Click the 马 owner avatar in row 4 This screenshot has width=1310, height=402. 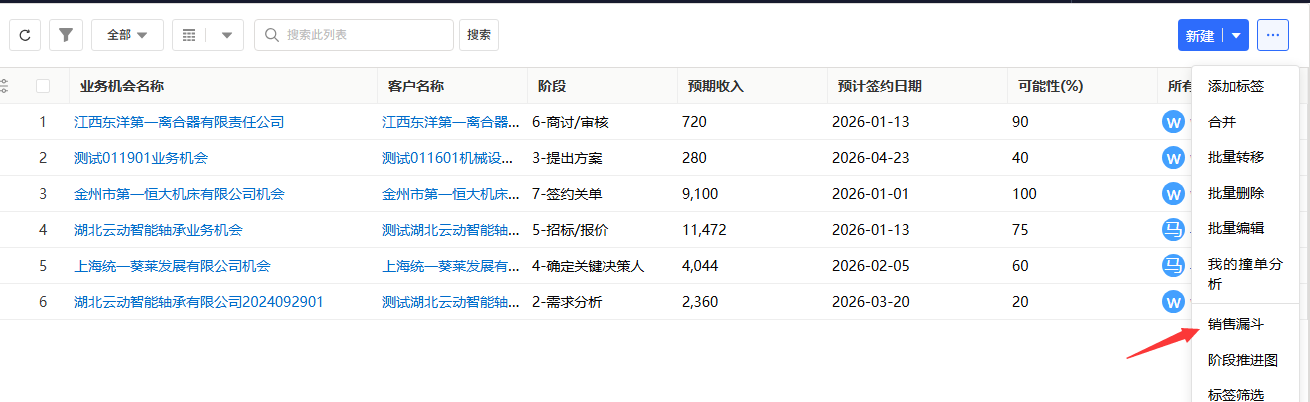pos(1172,230)
